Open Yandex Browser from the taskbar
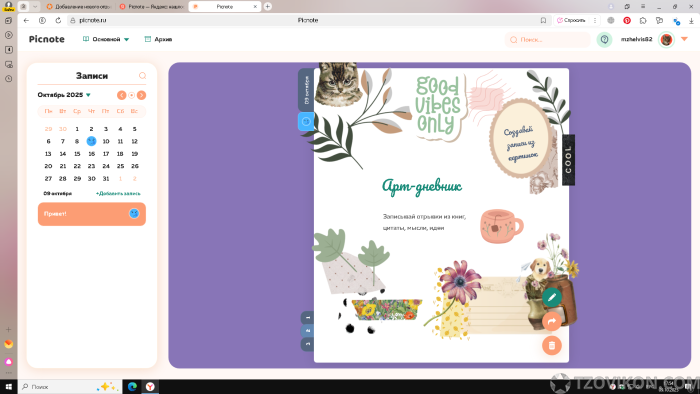 [x=150, y=387]
